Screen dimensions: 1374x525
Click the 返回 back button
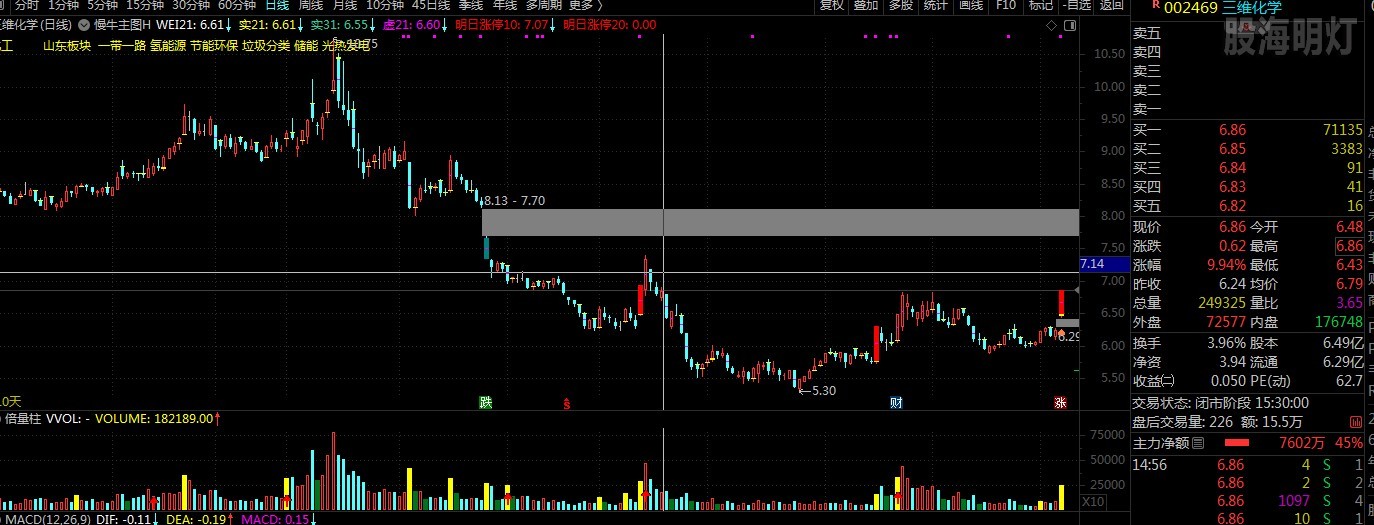coord(1111,5)
